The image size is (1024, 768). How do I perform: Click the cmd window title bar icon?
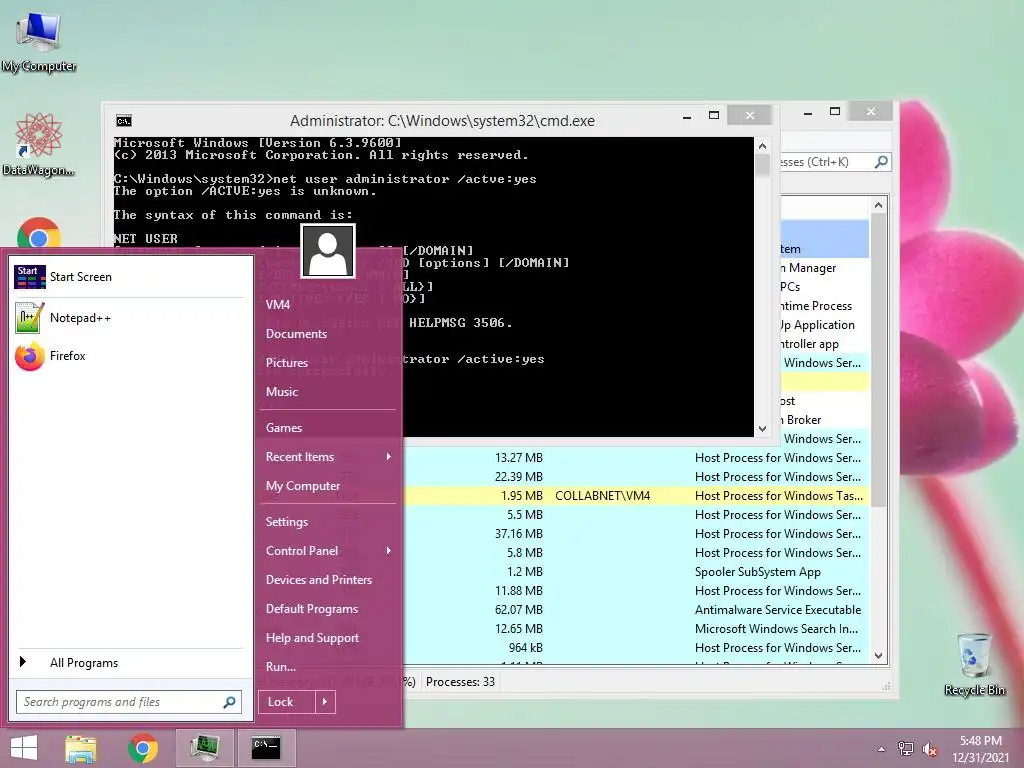coord(123,121)
